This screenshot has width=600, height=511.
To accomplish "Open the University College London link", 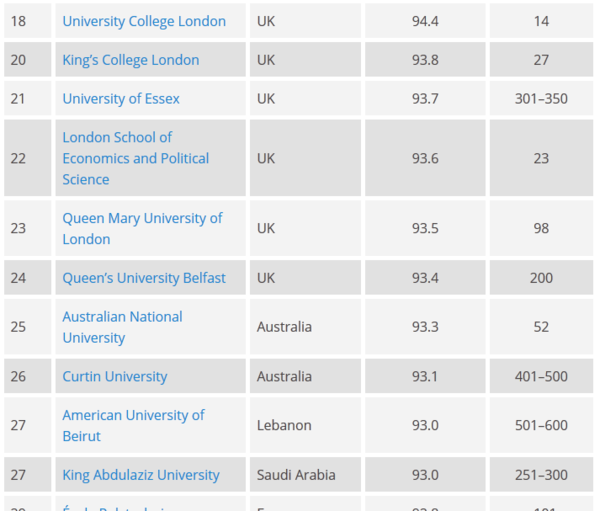I will click(144, 21).
